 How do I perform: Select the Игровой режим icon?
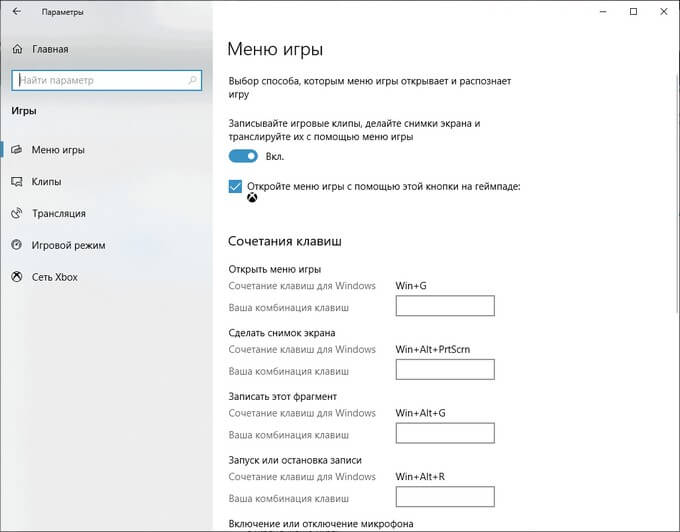click(16, 245)
